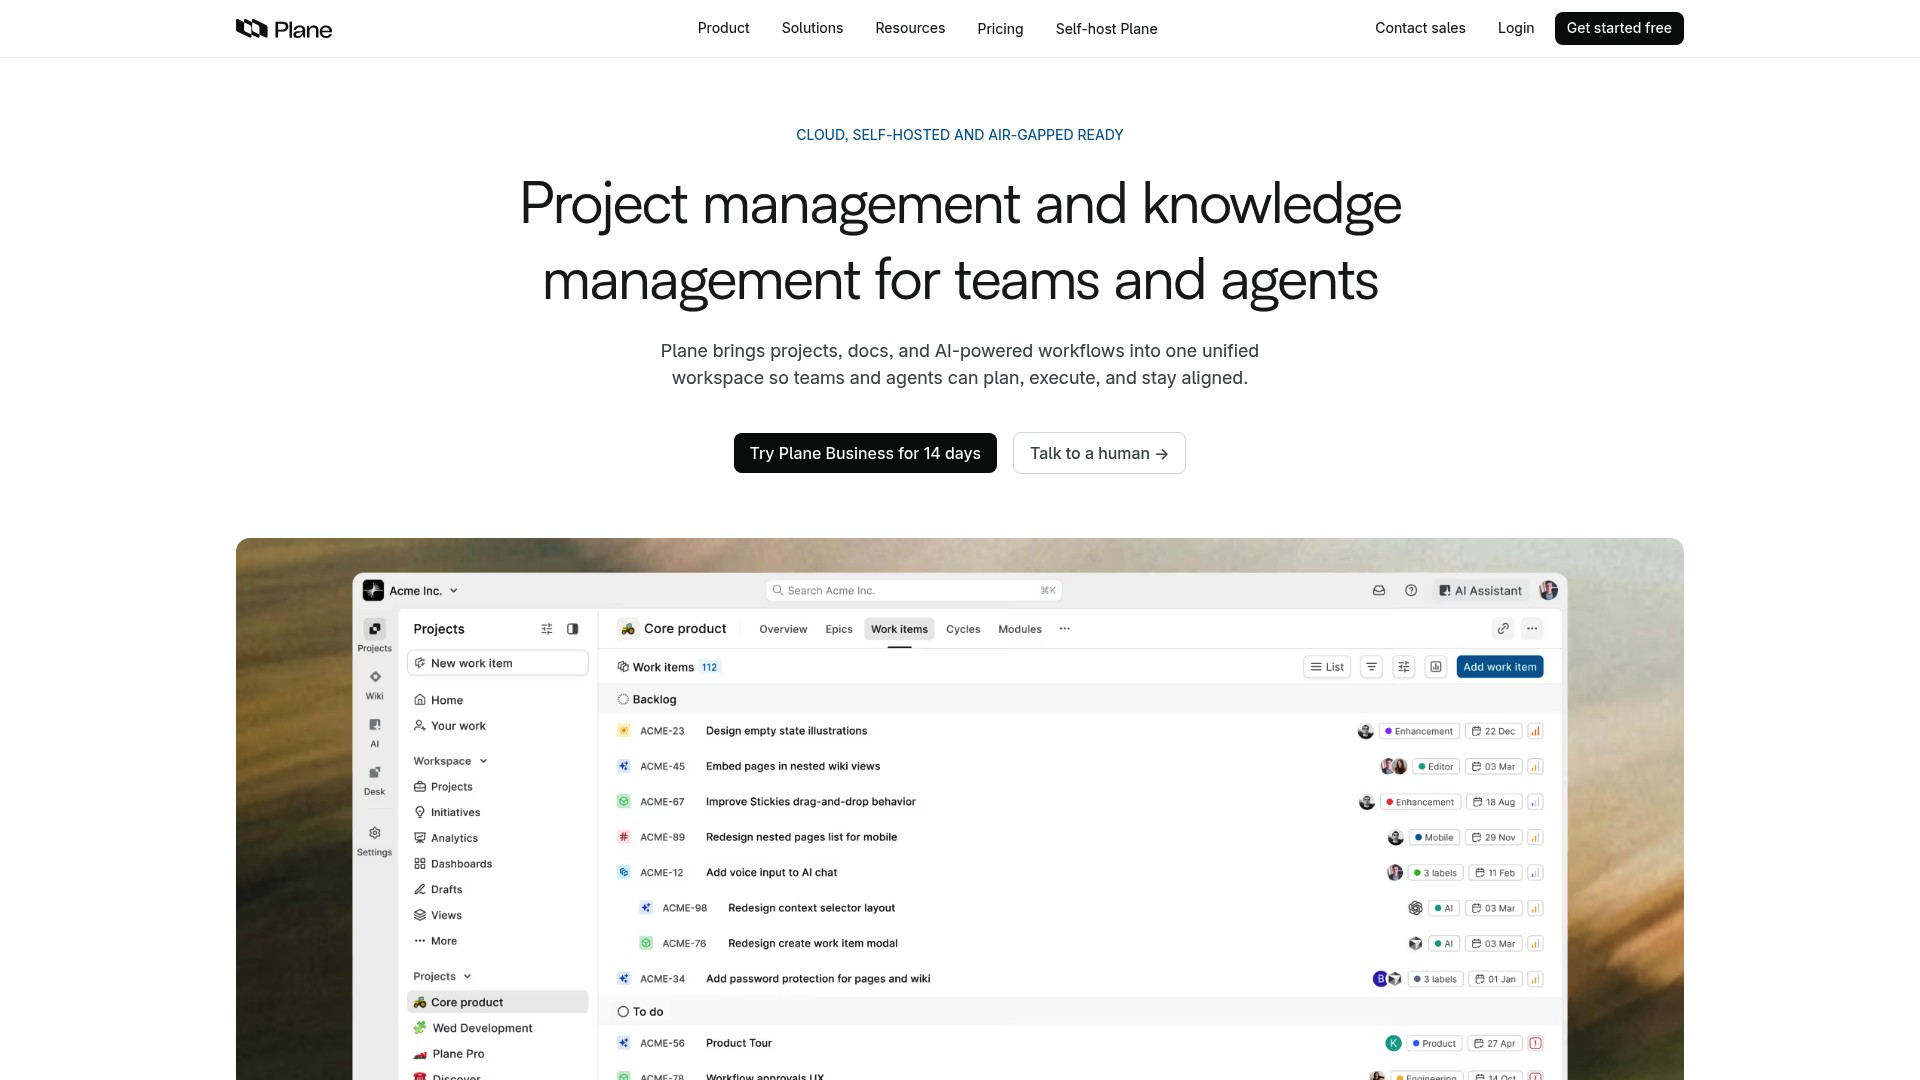The height and width of the screenshot is (1080, 1920).
Task: Focus the Search Acme Inc. field
Action: coord(913,591)
